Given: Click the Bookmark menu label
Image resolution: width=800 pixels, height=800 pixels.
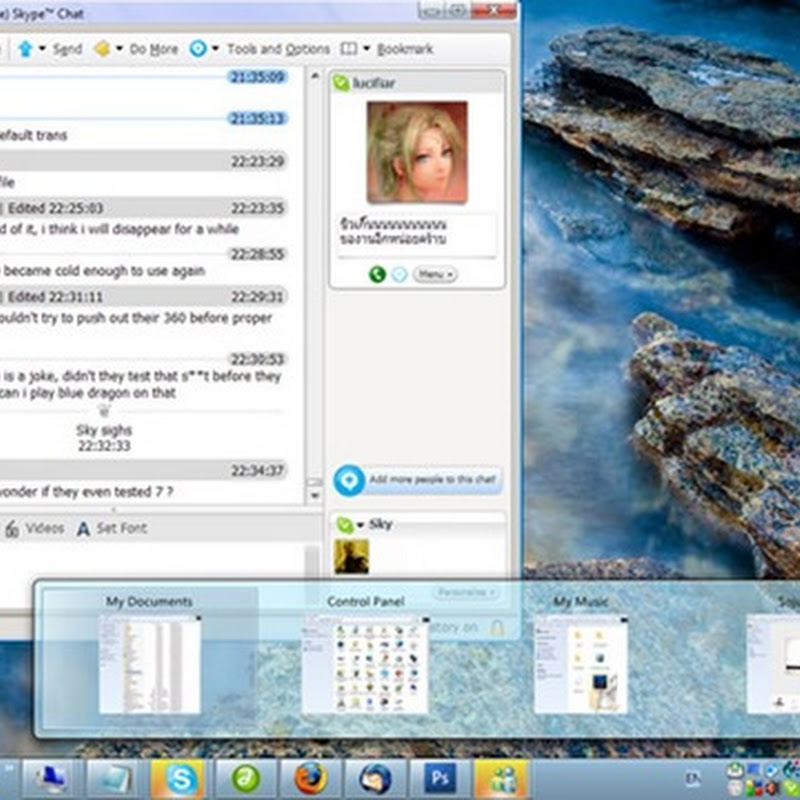Looking at the screenshot, I should coord(405,49).
